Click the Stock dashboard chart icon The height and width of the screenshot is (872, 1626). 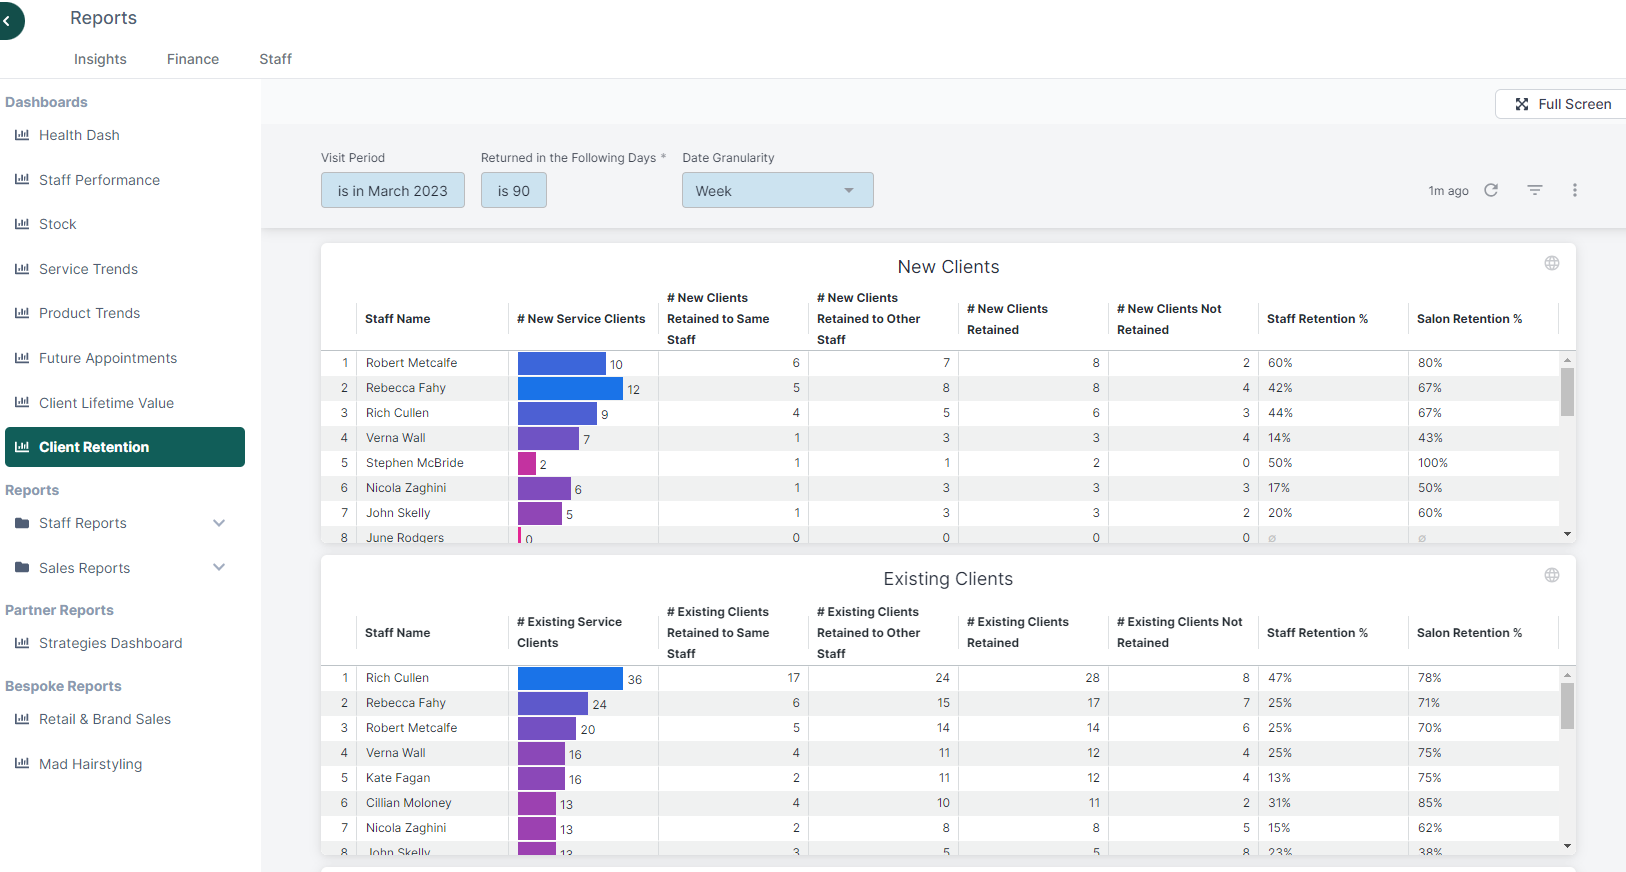pos(22,224)
